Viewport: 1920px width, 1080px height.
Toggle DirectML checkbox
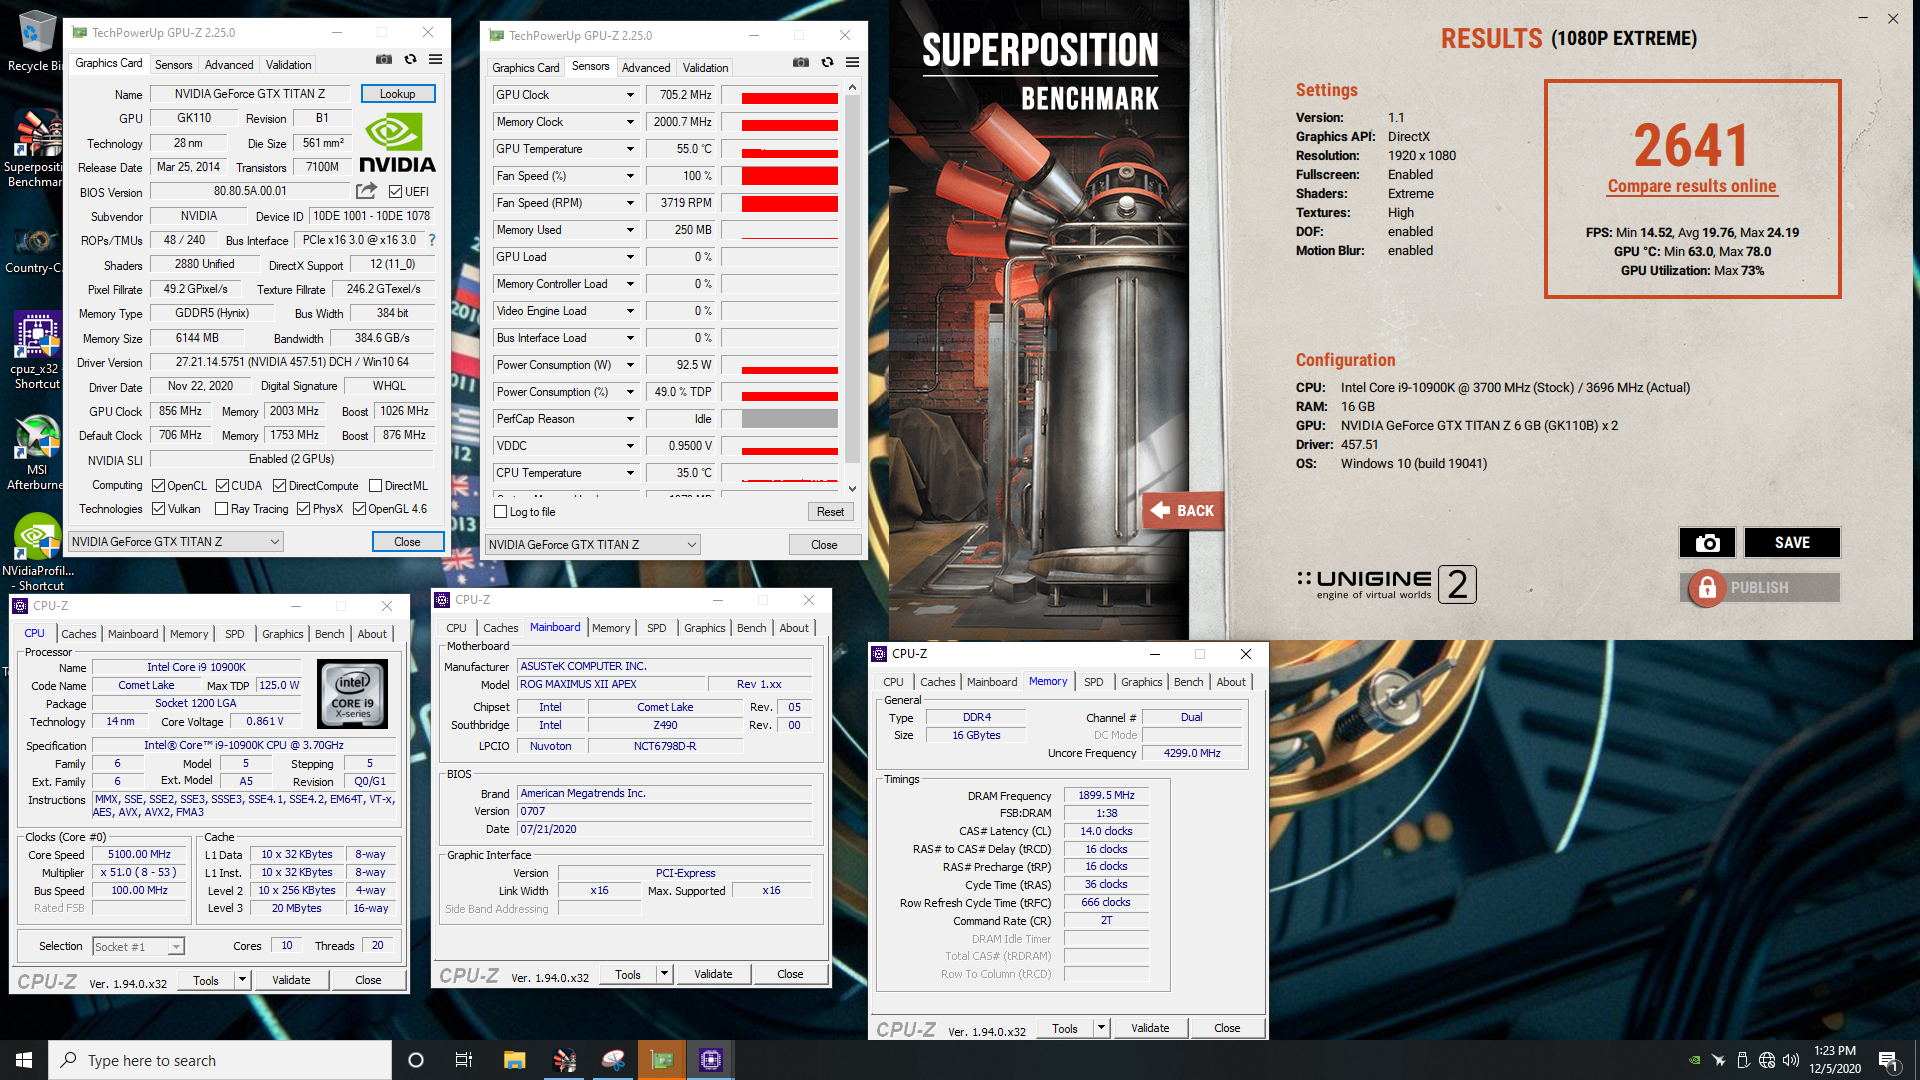coord(376,486)
